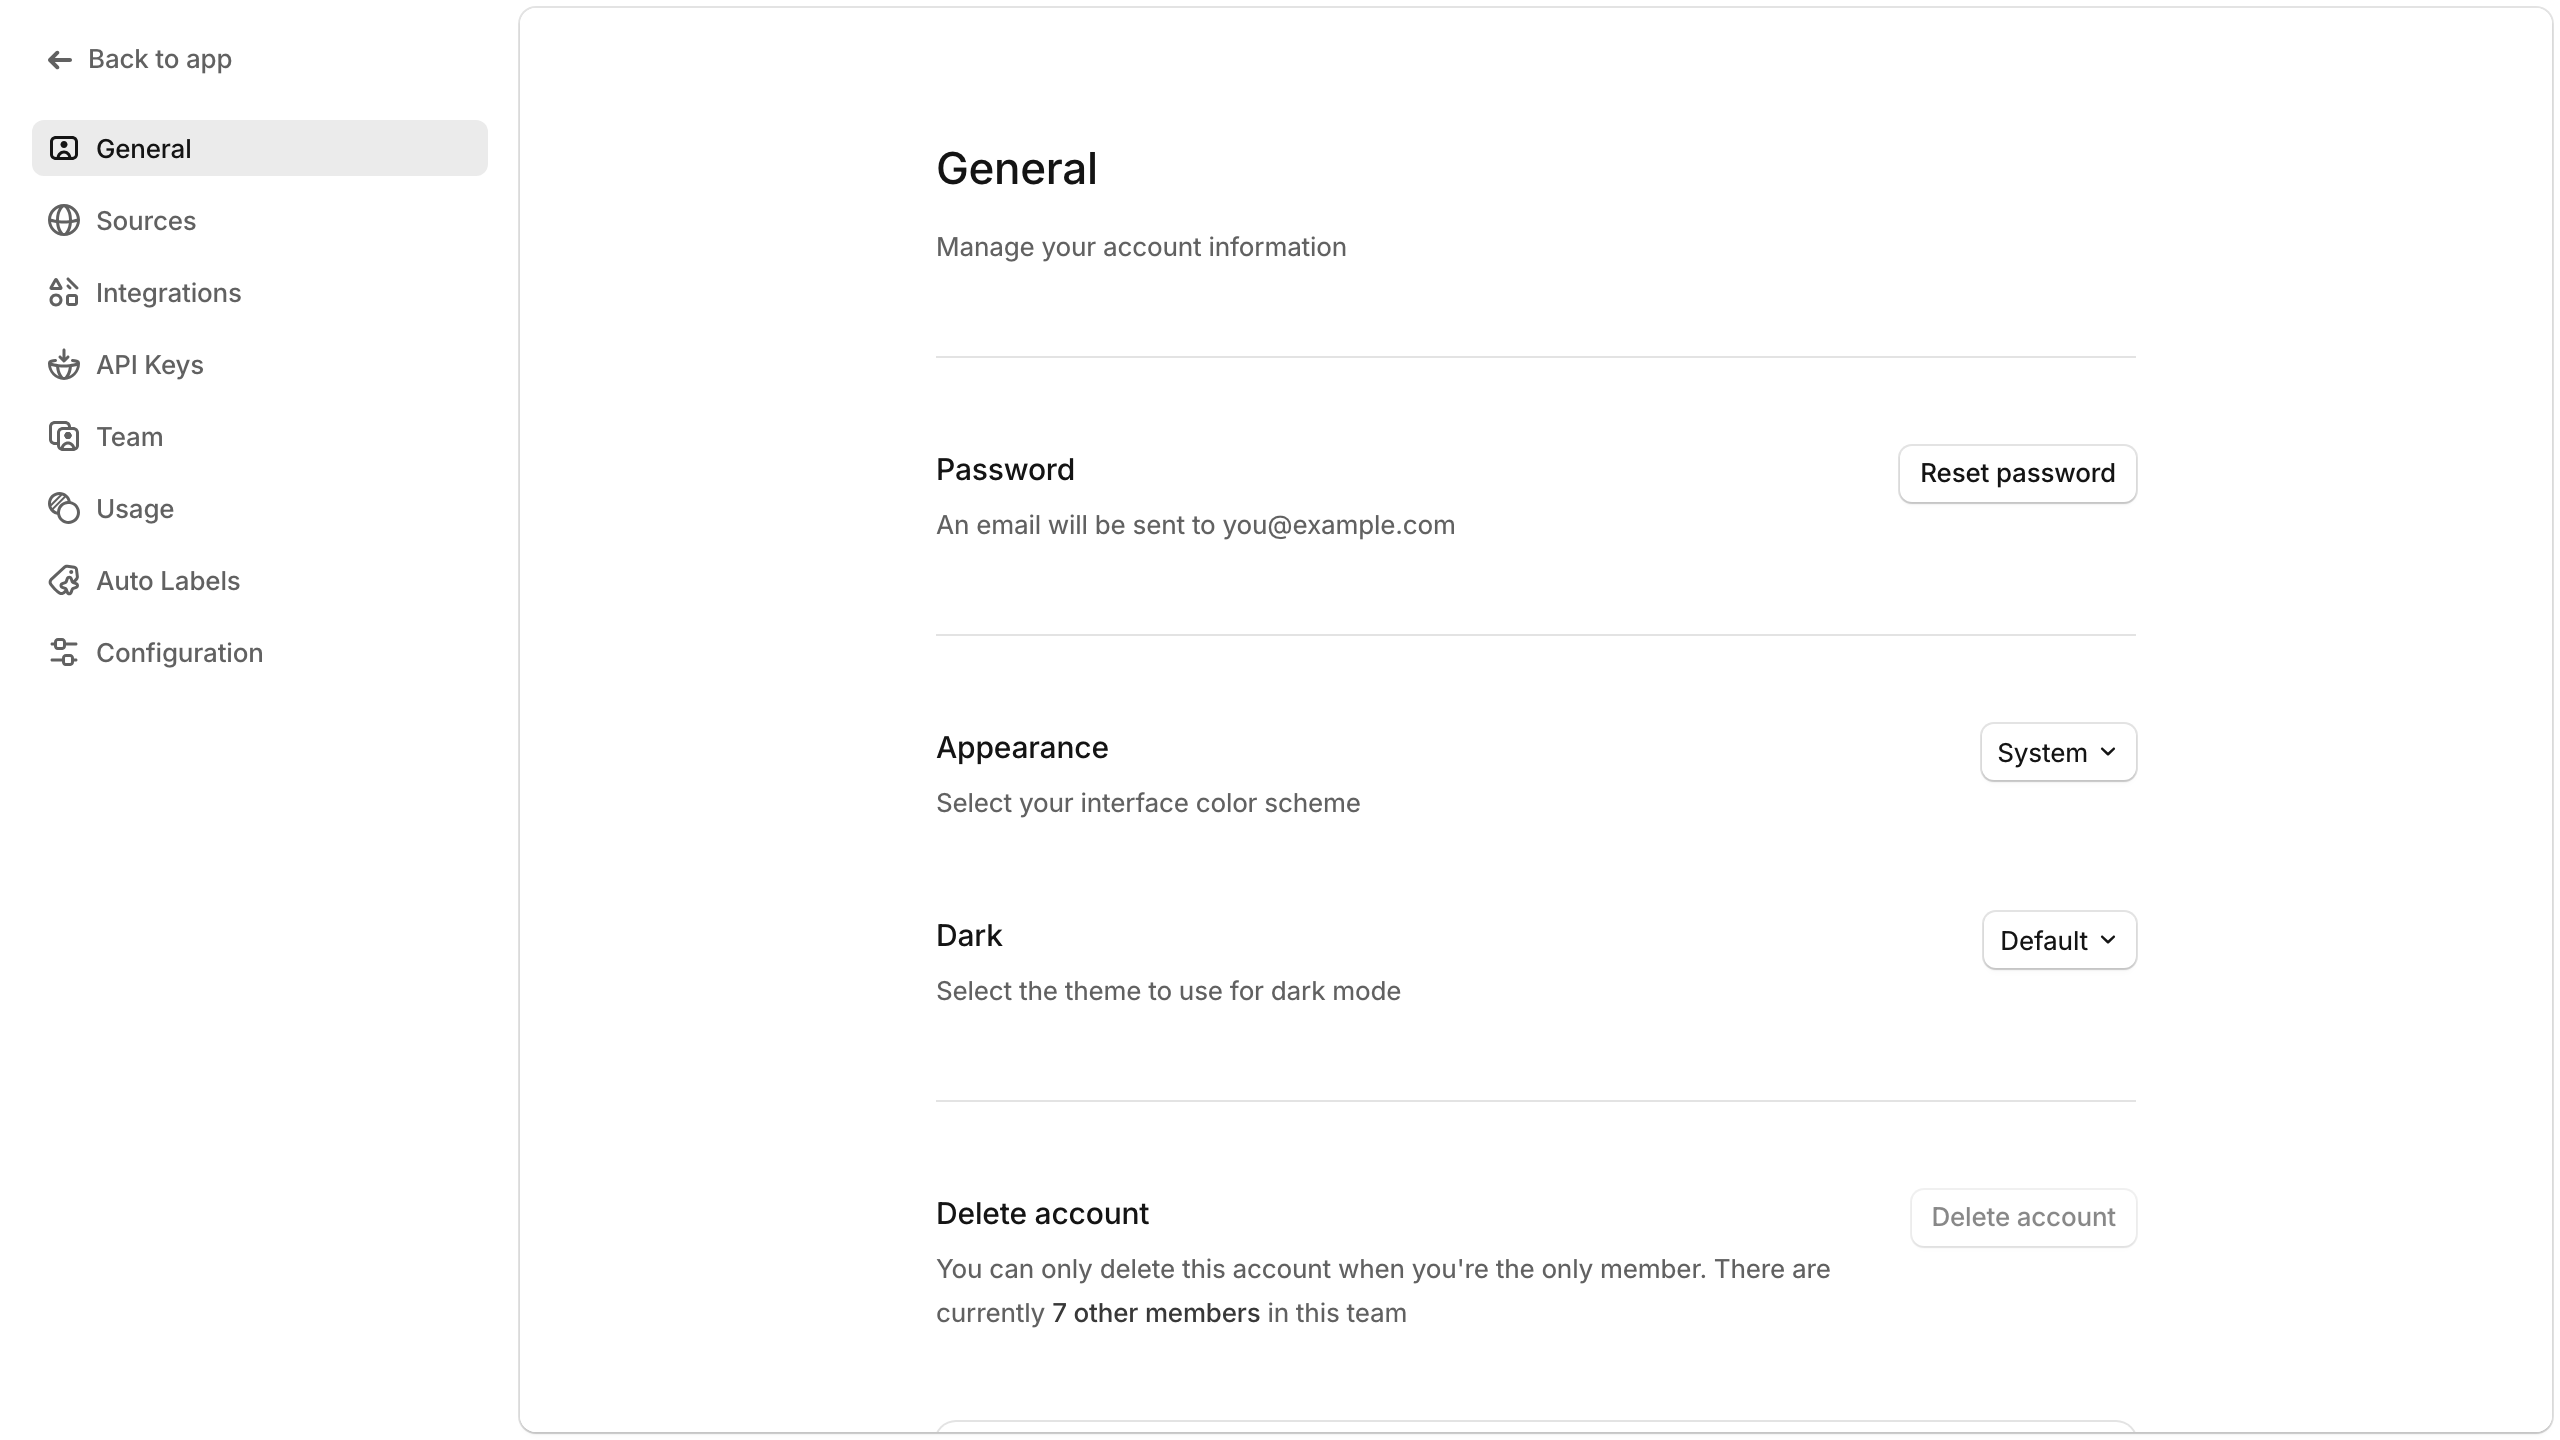This screenshot has height=1440, width=2560.
Task: Open the Sources settings page
Action: pyautogui.click(x=146, y=221)
